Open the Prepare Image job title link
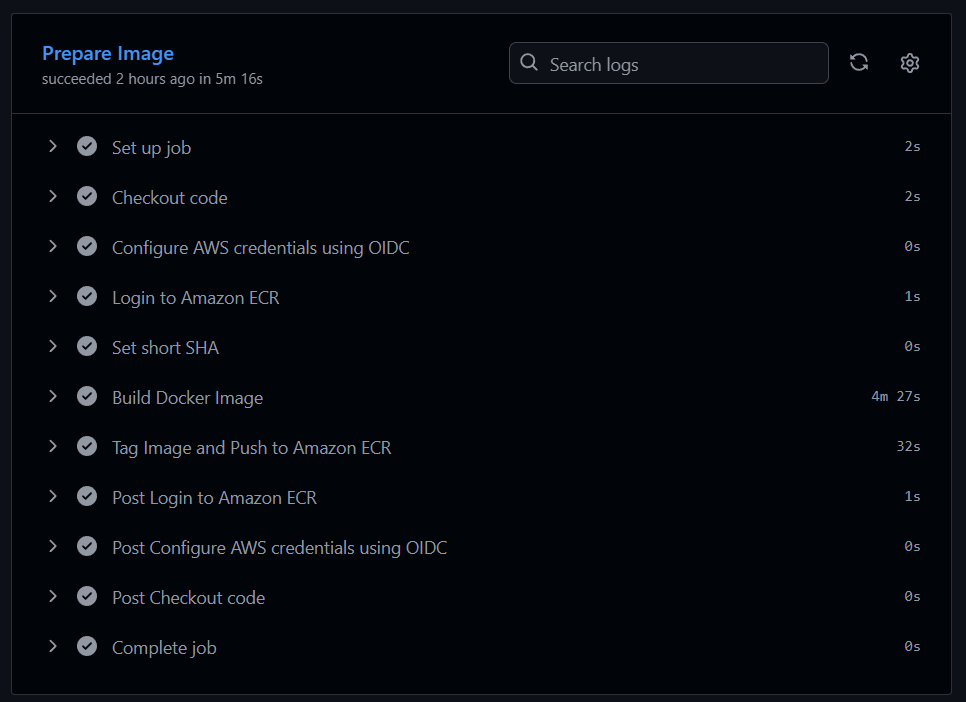966x702 pixels. (108, 54)
